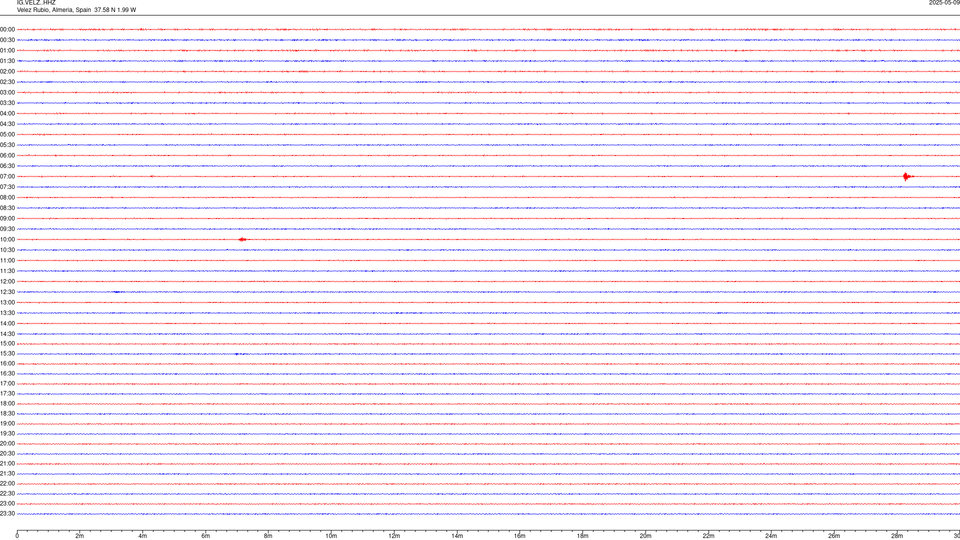Click the IG.VELZ..HHZ station code header
The height and width of the screenshot is (540, 960).
(x=36, y=2)
